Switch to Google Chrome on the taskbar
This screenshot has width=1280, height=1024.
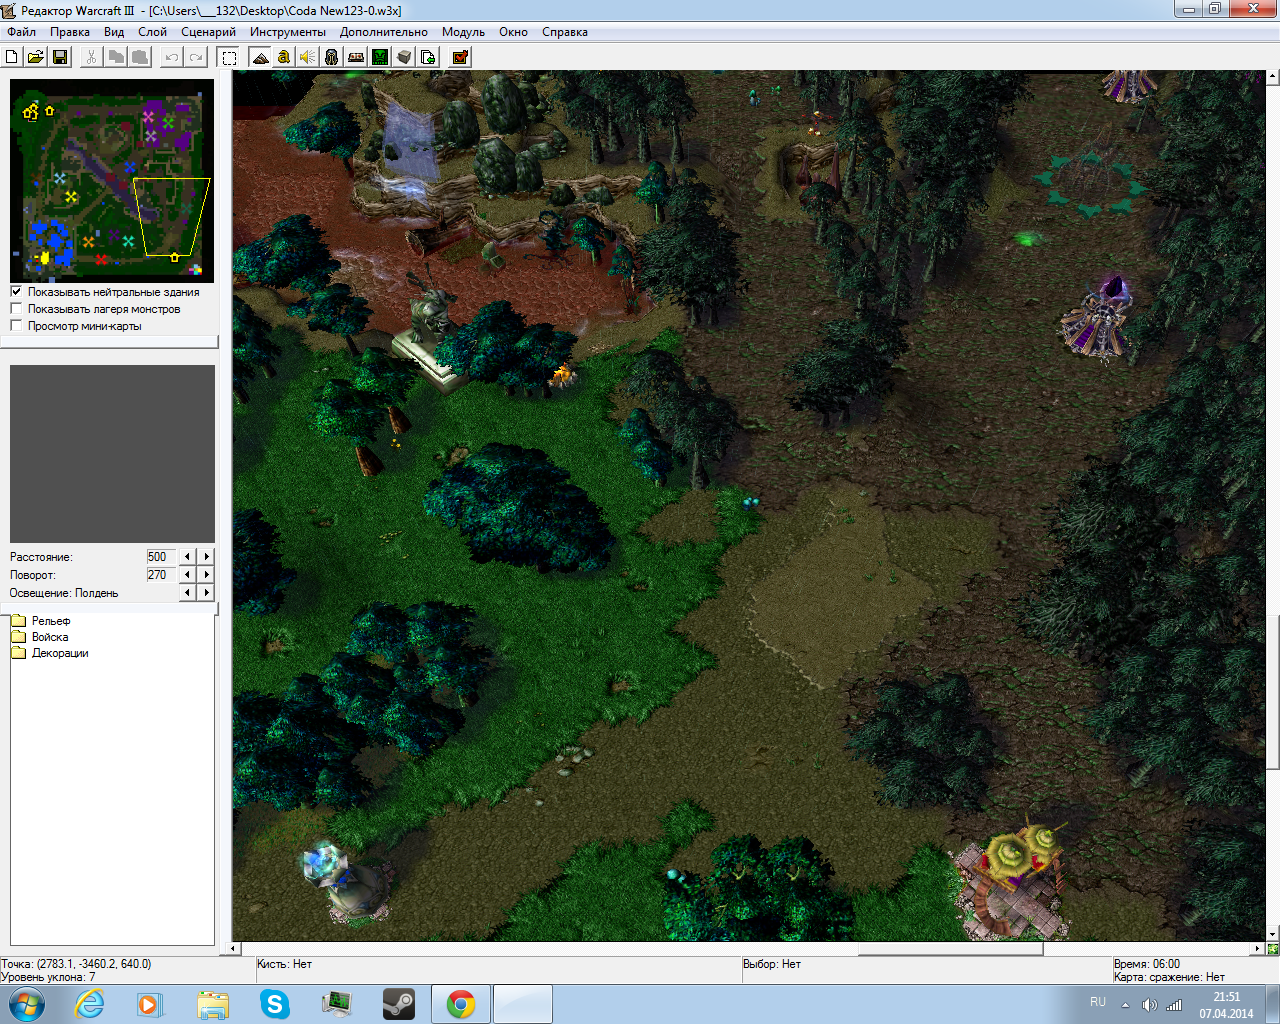click(461, 1004)
